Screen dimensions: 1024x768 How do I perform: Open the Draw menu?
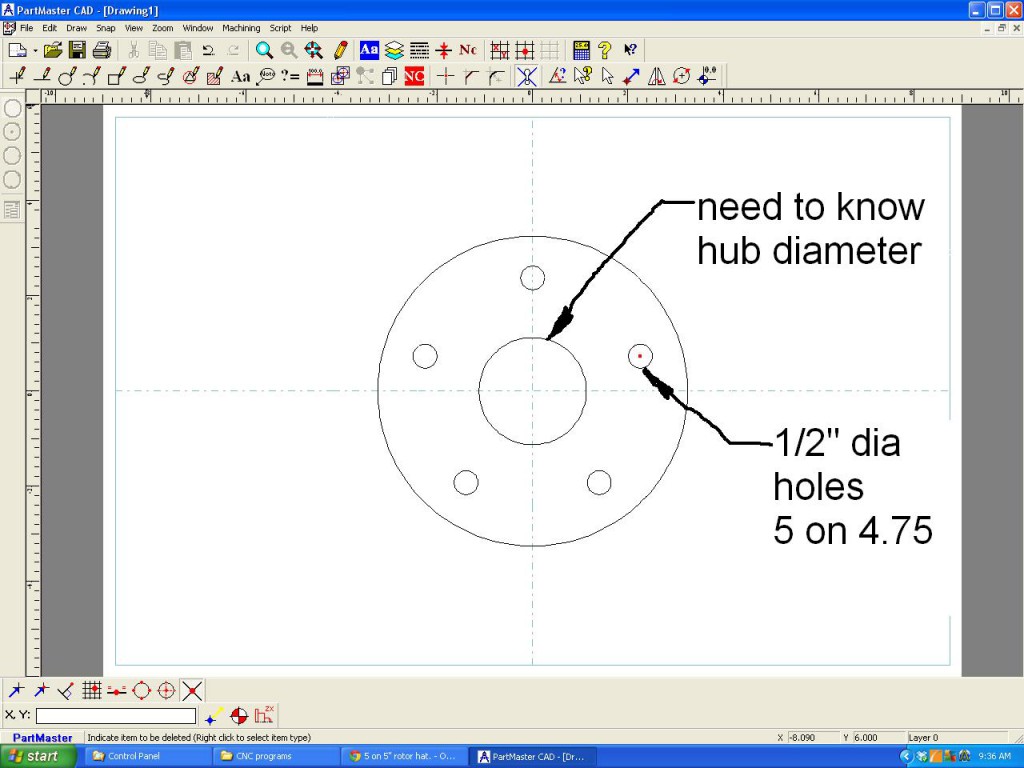(77, 28)
